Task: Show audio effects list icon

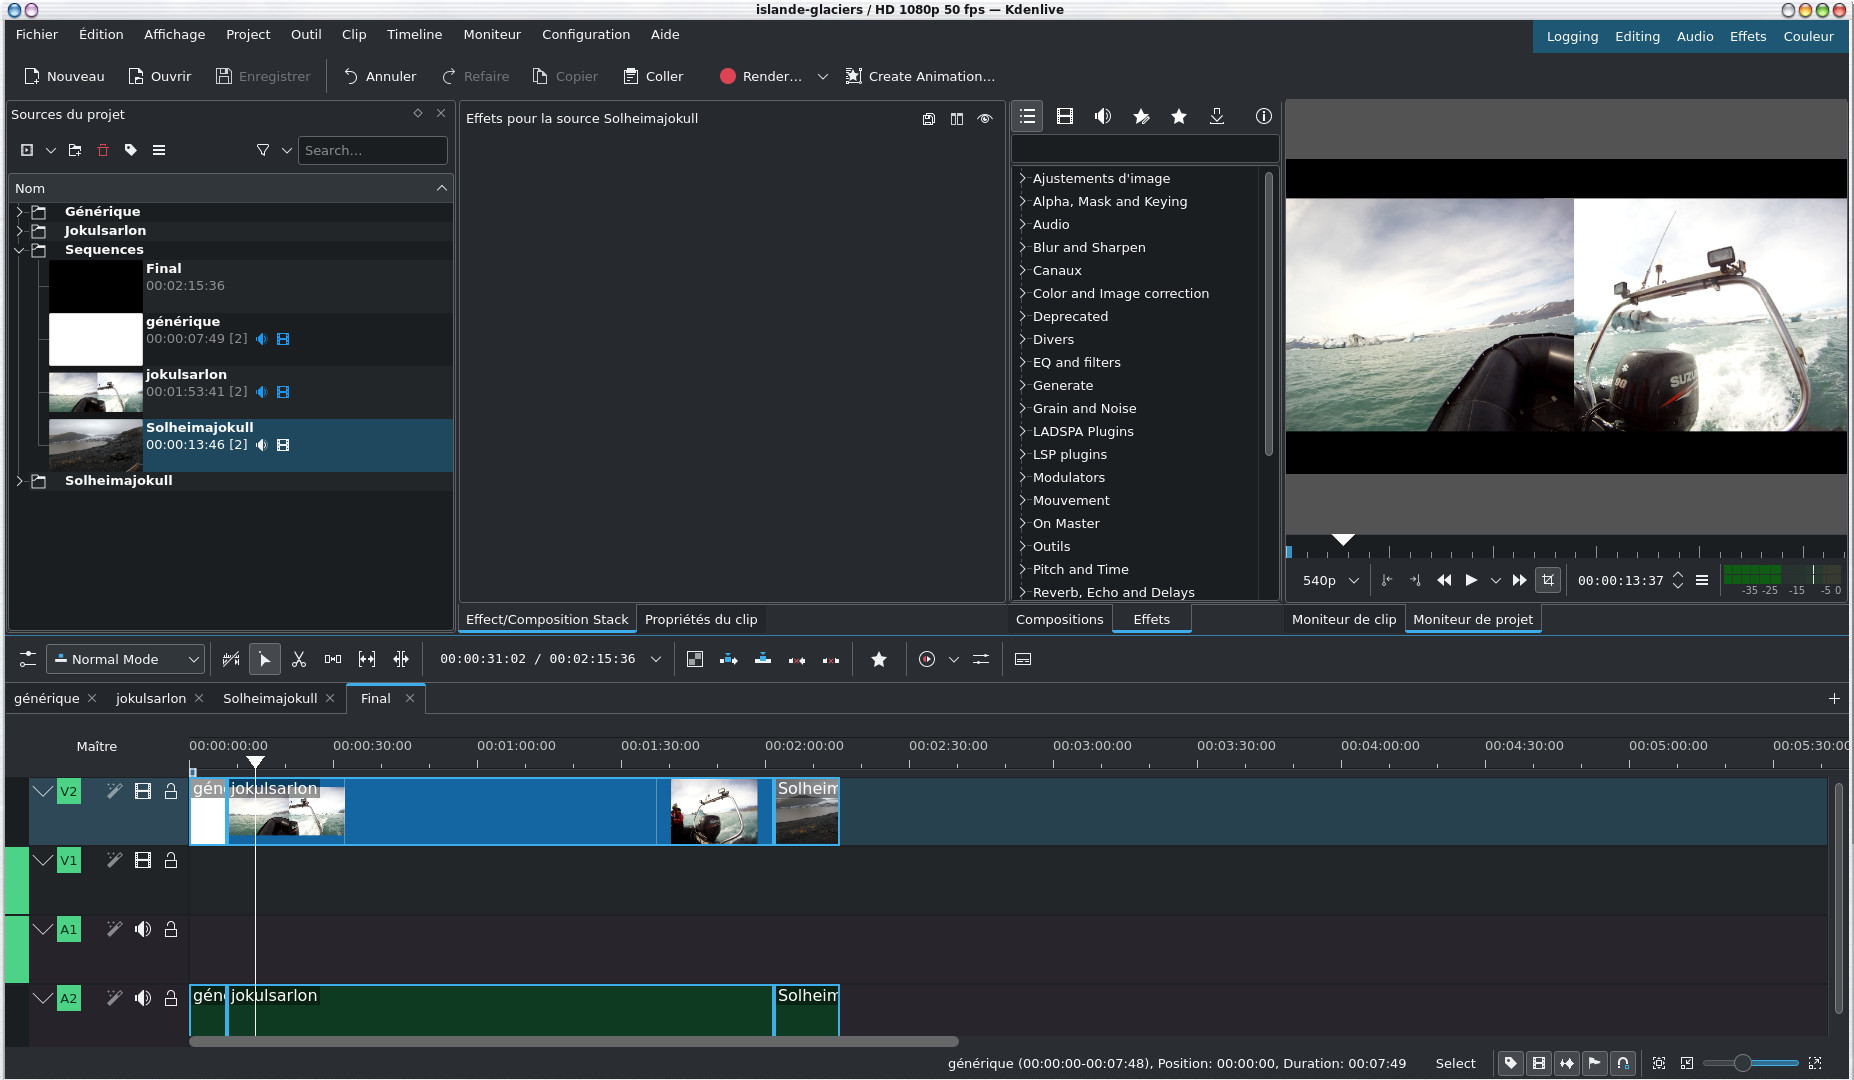Action: tap(1102, 117)
